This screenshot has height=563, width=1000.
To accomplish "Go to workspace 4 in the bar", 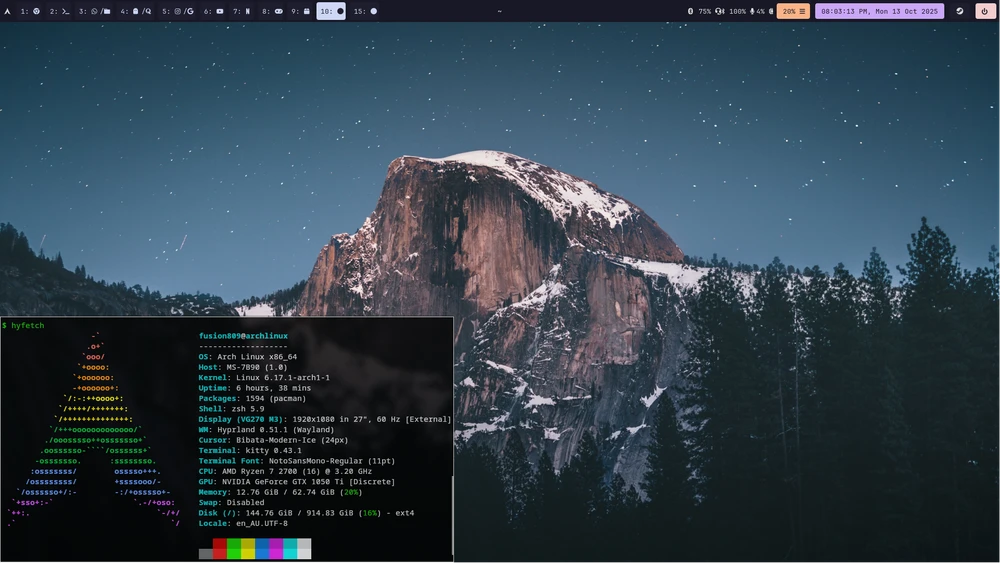I will [136, 11].
